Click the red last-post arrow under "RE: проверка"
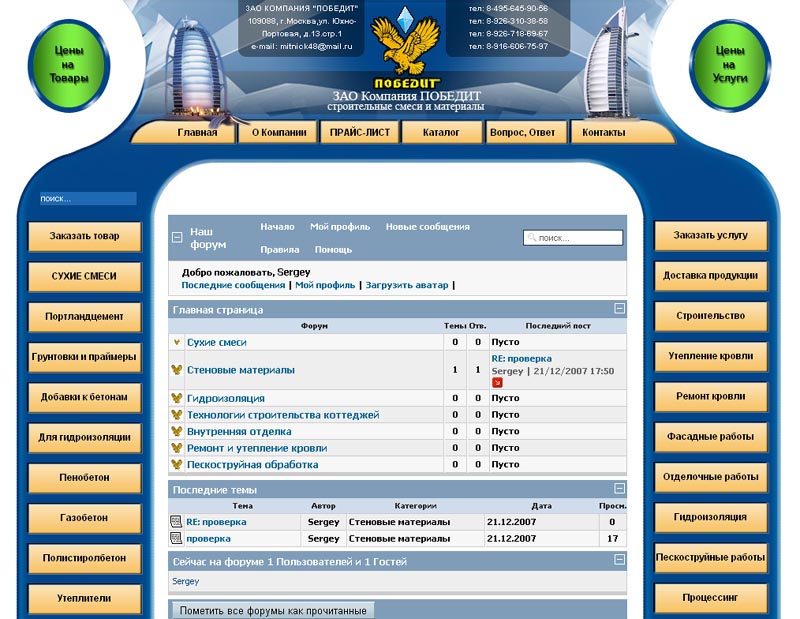 [x=497, y=383]
